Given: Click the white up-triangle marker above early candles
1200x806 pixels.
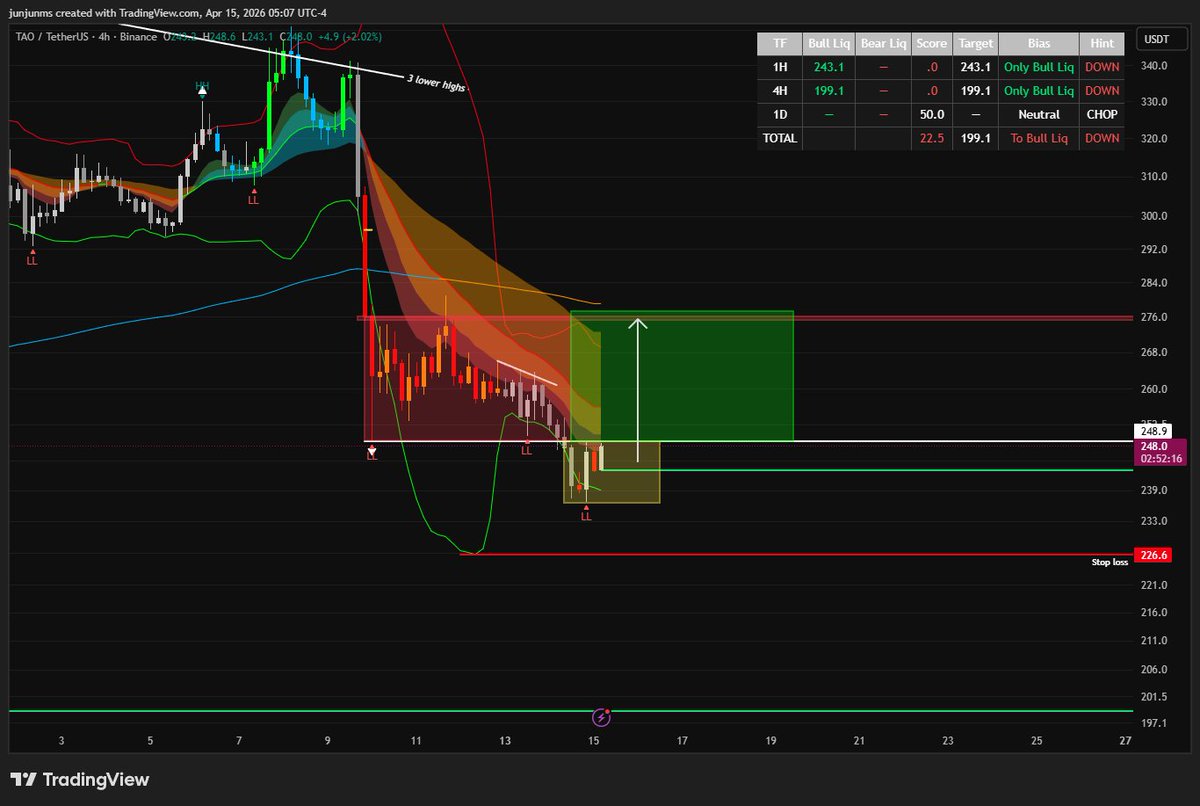Looking at the screenshot, I should pos(202,90).
